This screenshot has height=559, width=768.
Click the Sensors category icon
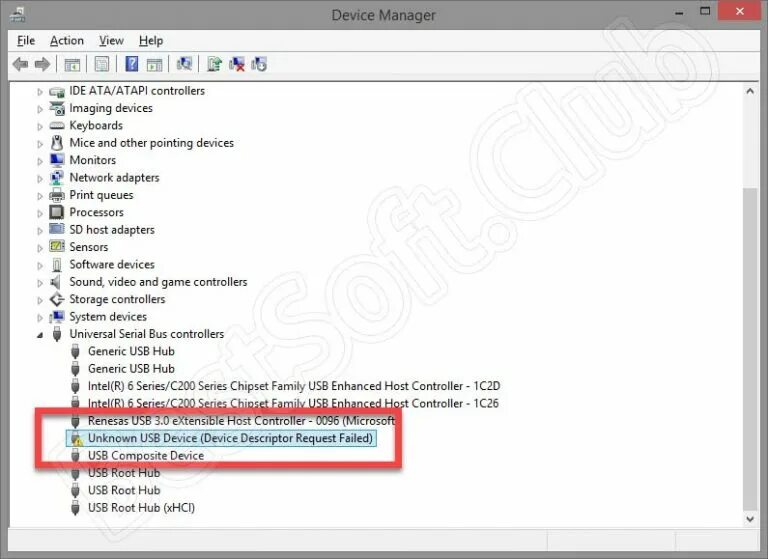coord(57,246)
